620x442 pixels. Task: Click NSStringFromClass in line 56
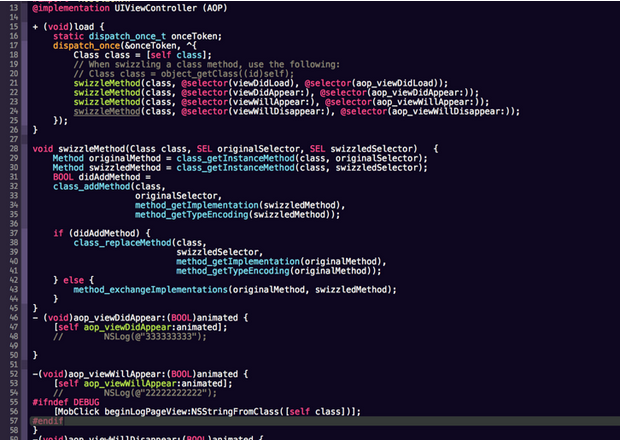coord(235,412)
